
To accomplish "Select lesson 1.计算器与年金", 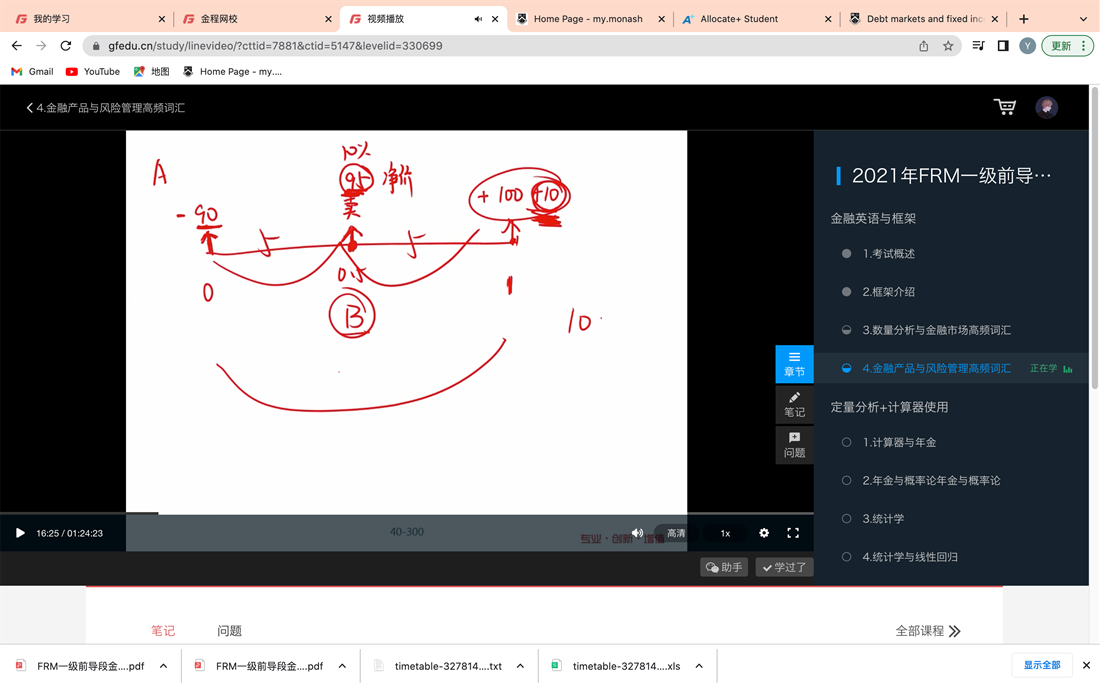I will pyautogui.click(x=899, y=442).
